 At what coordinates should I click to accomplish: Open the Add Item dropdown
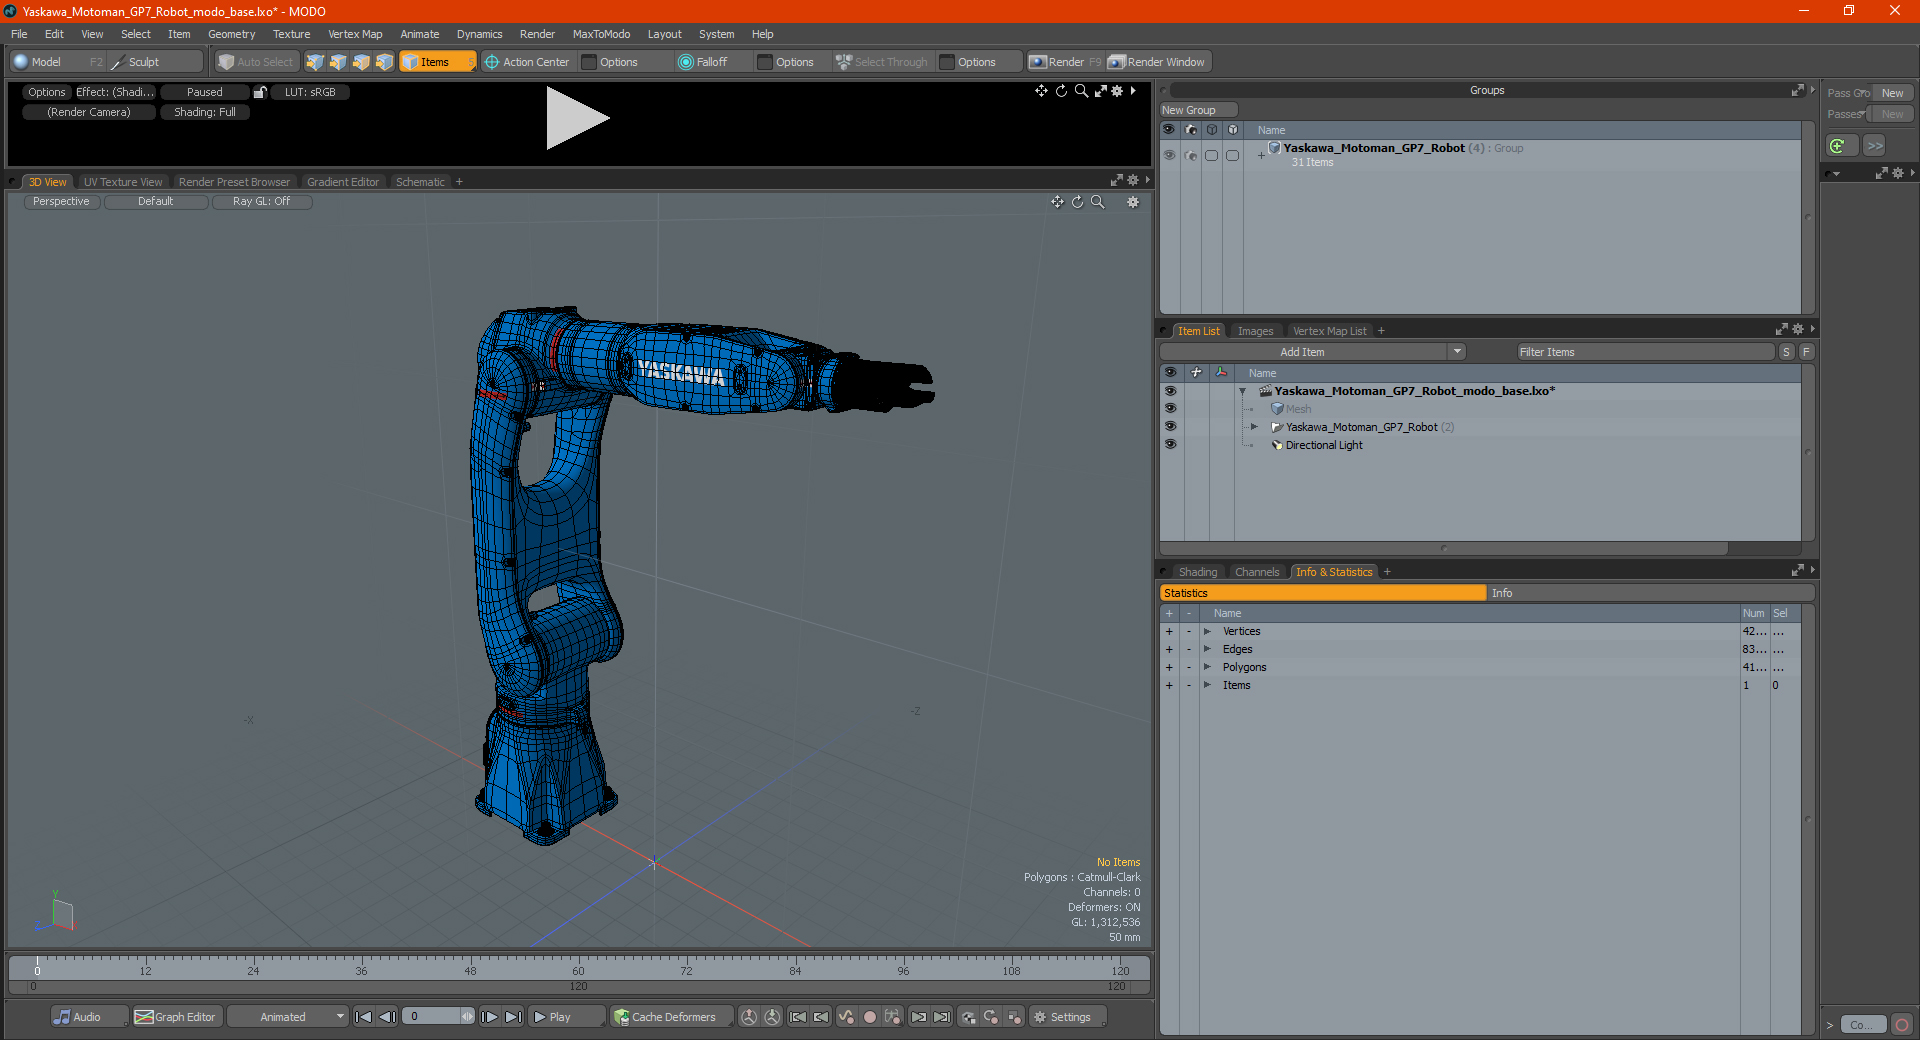pos(1313,352)
